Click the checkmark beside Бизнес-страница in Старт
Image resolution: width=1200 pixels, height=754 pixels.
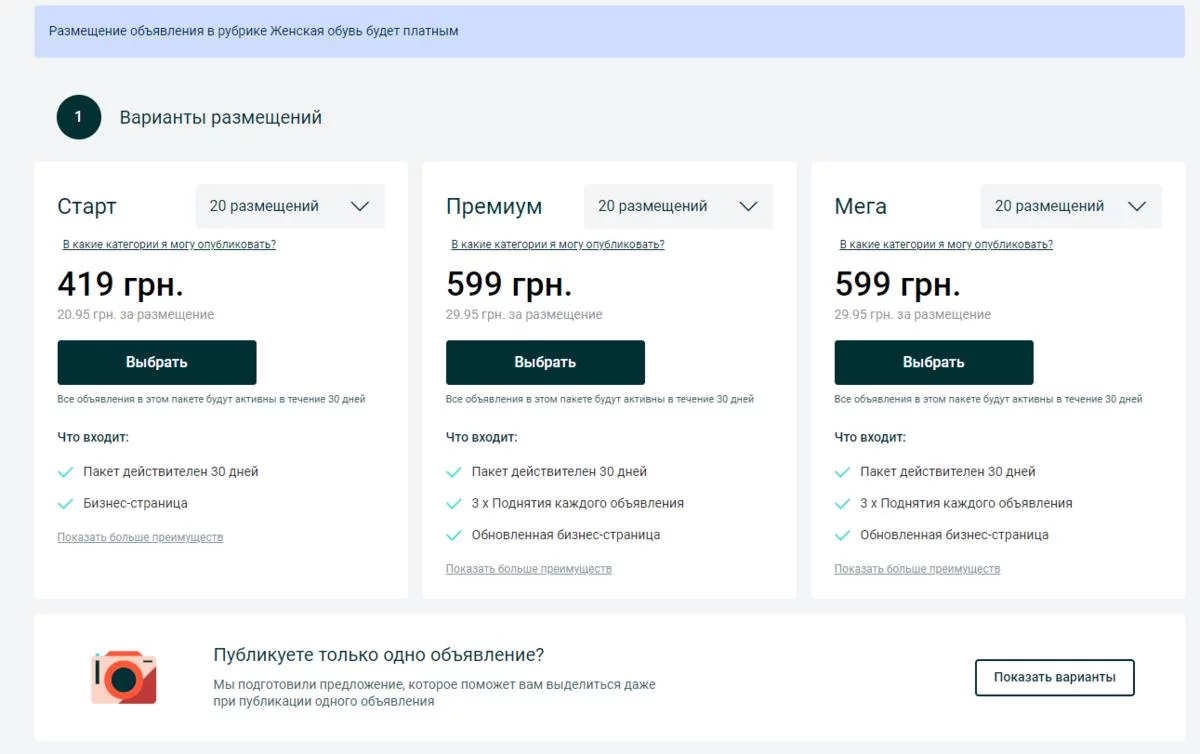click(66, 503)
